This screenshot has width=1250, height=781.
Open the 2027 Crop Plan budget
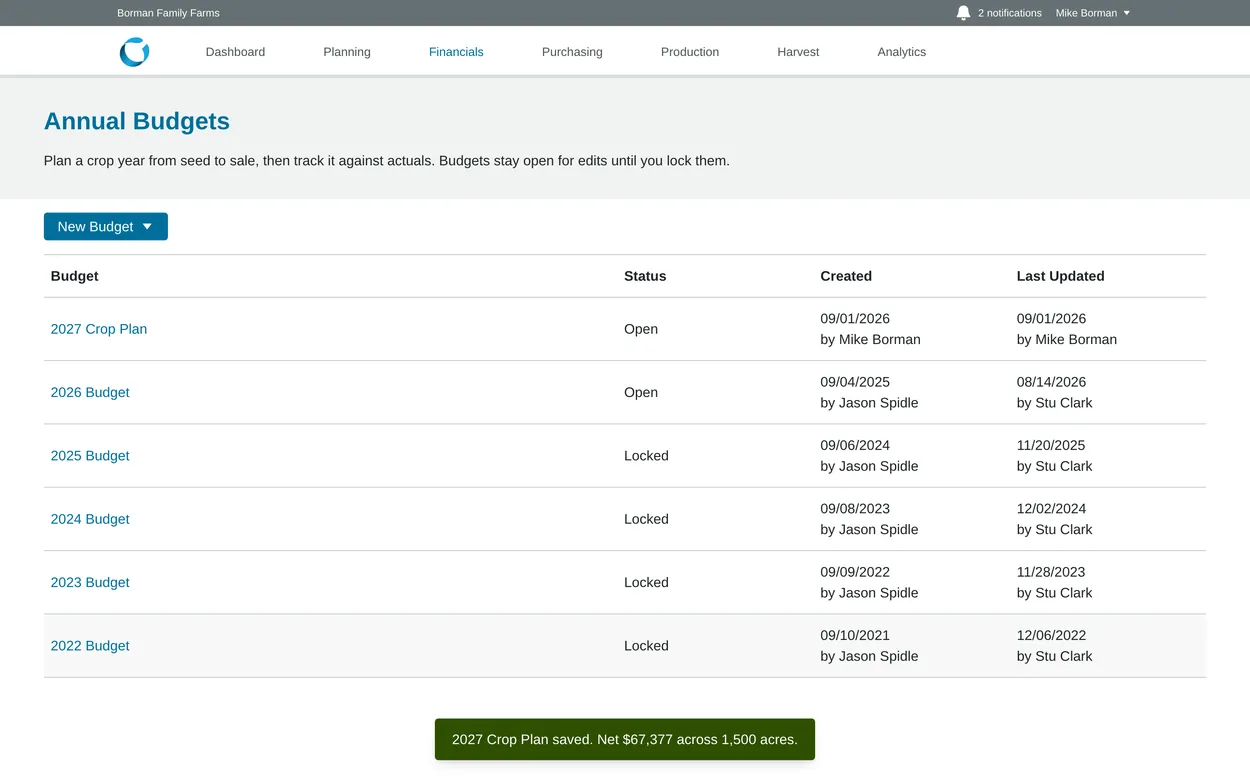(99, 329)
